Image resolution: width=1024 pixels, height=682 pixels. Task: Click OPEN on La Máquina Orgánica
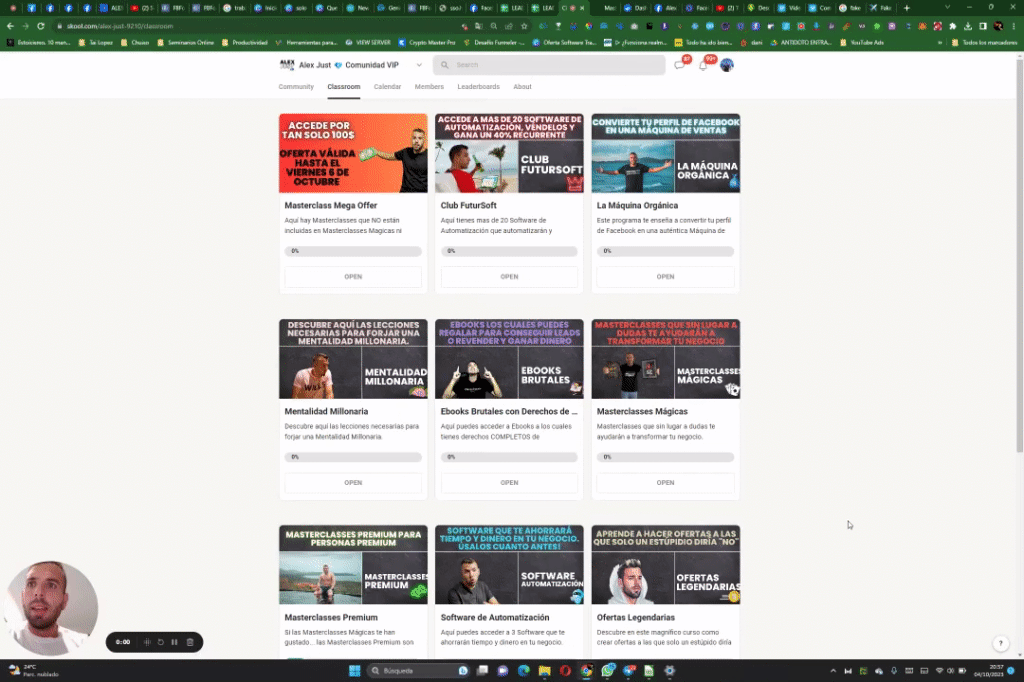[665, 277]
